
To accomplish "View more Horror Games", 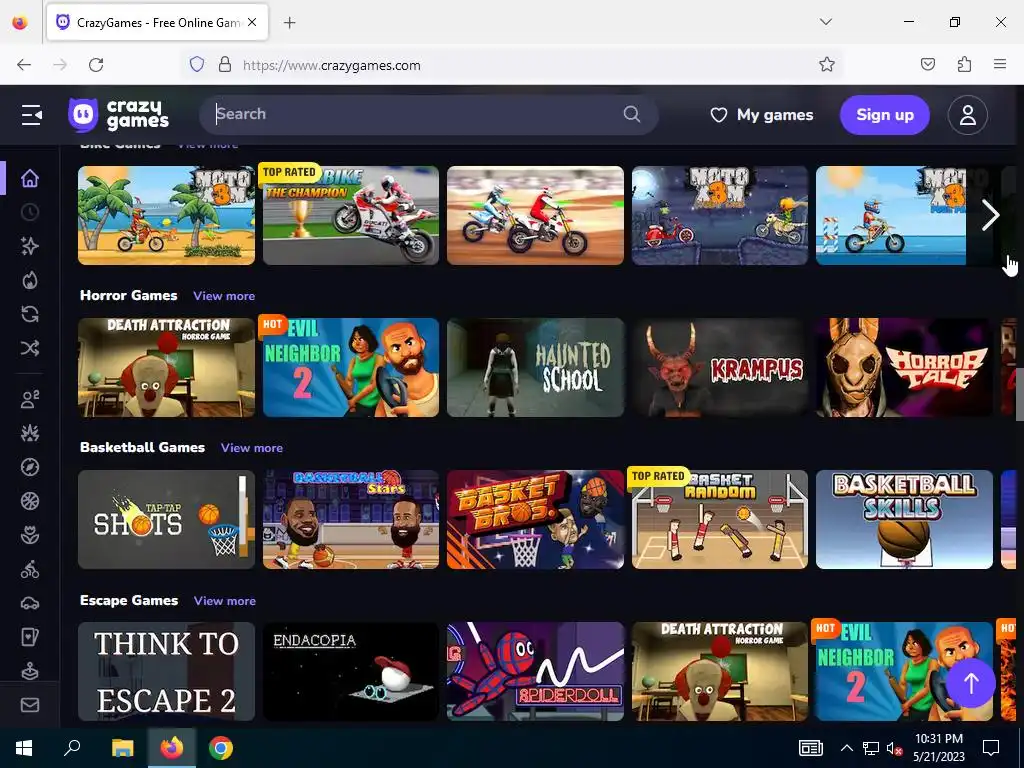I will point(224,296).
